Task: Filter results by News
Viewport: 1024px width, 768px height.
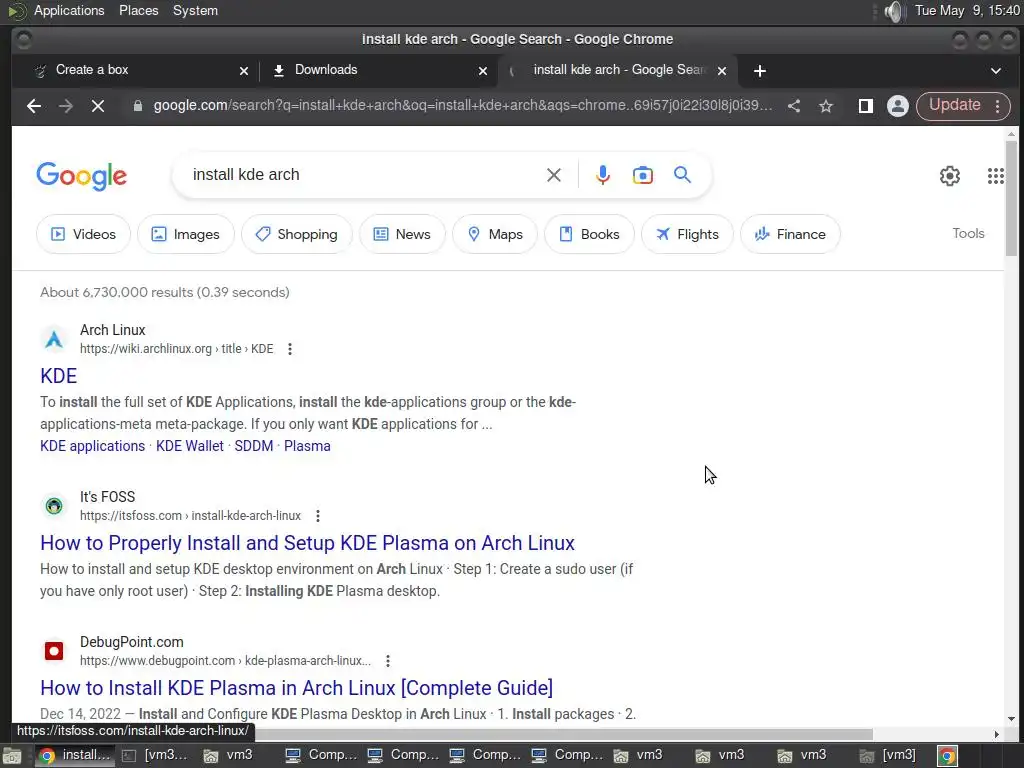Action: coord(402,234)
